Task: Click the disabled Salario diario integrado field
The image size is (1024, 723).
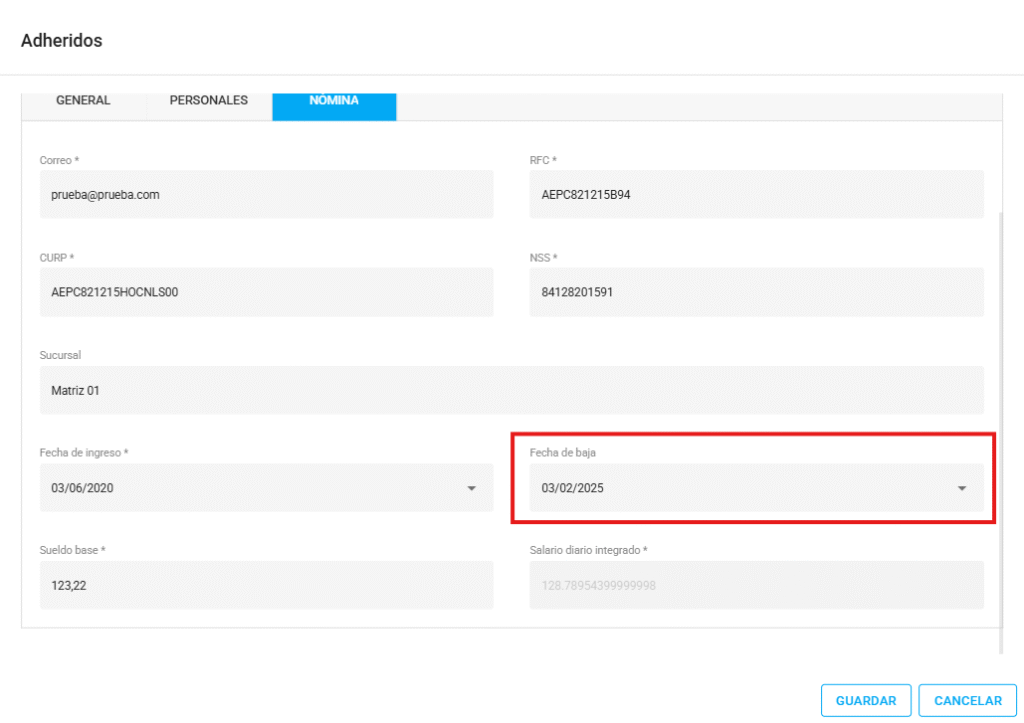Action: pos(756,585)
